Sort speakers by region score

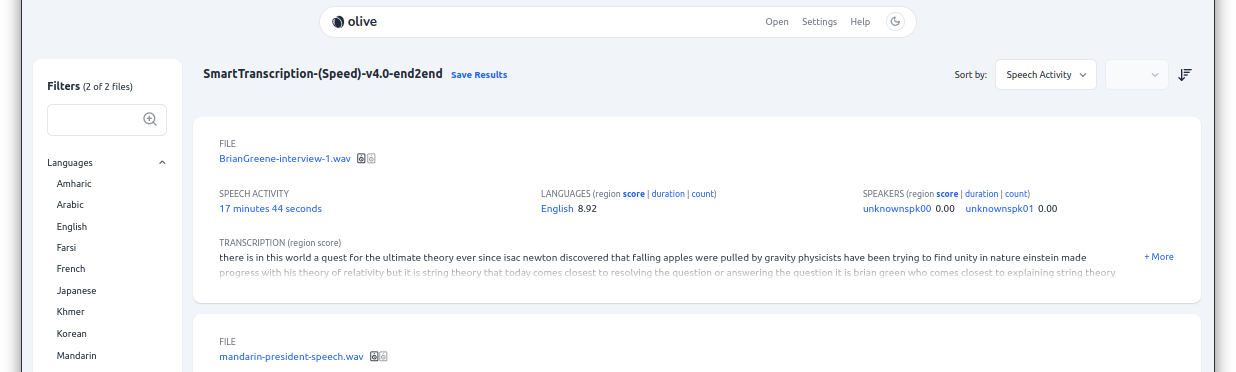click(x=947, y=194)
